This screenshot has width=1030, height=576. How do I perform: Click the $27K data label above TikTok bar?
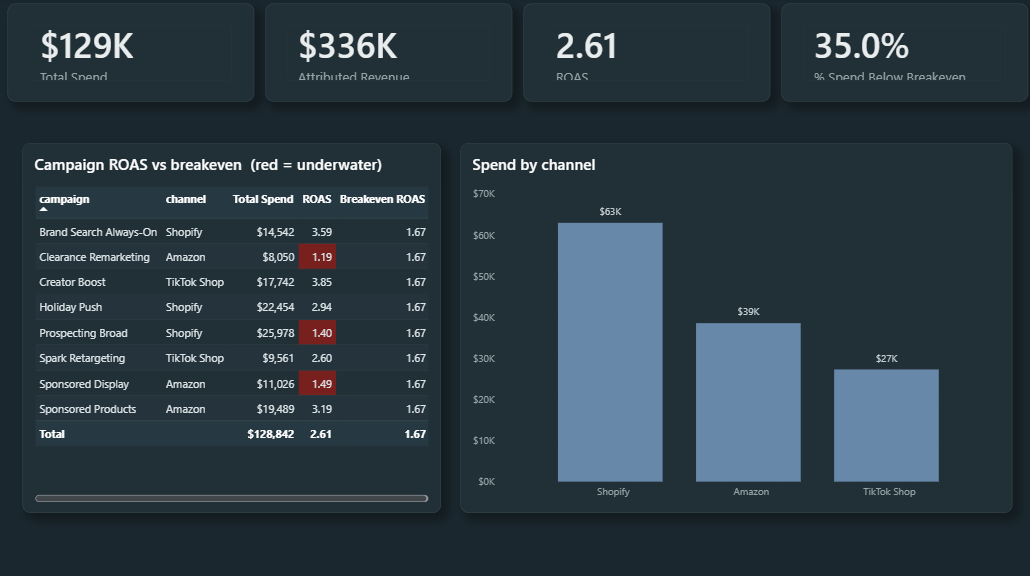click(x=886, y=359)
